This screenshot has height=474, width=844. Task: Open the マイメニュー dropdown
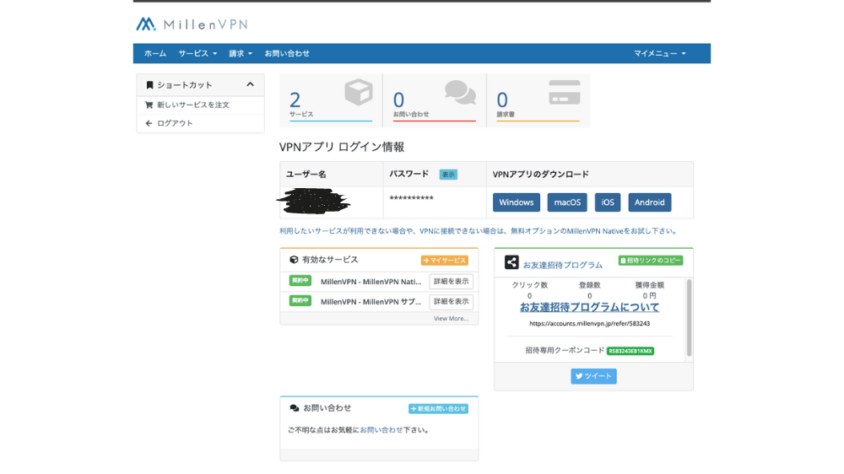click(x=659, y=53)
